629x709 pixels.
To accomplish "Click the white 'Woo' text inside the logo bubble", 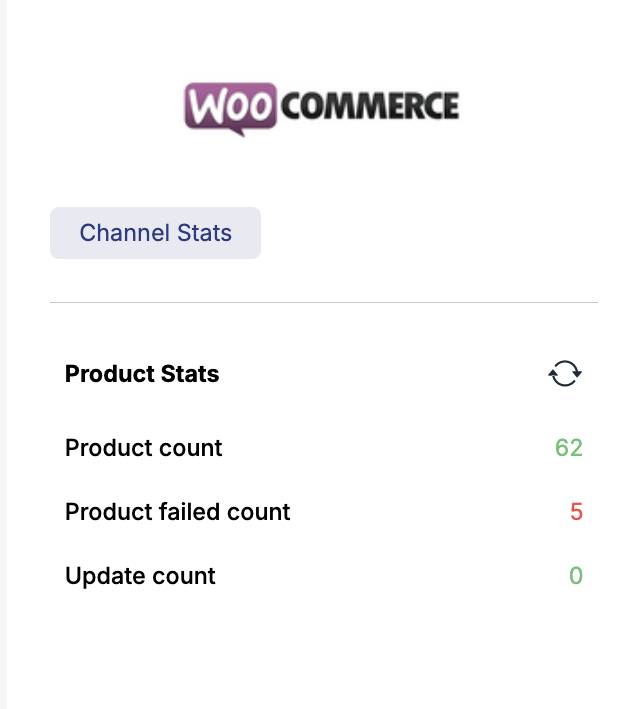I will click(x=230, y=106).
